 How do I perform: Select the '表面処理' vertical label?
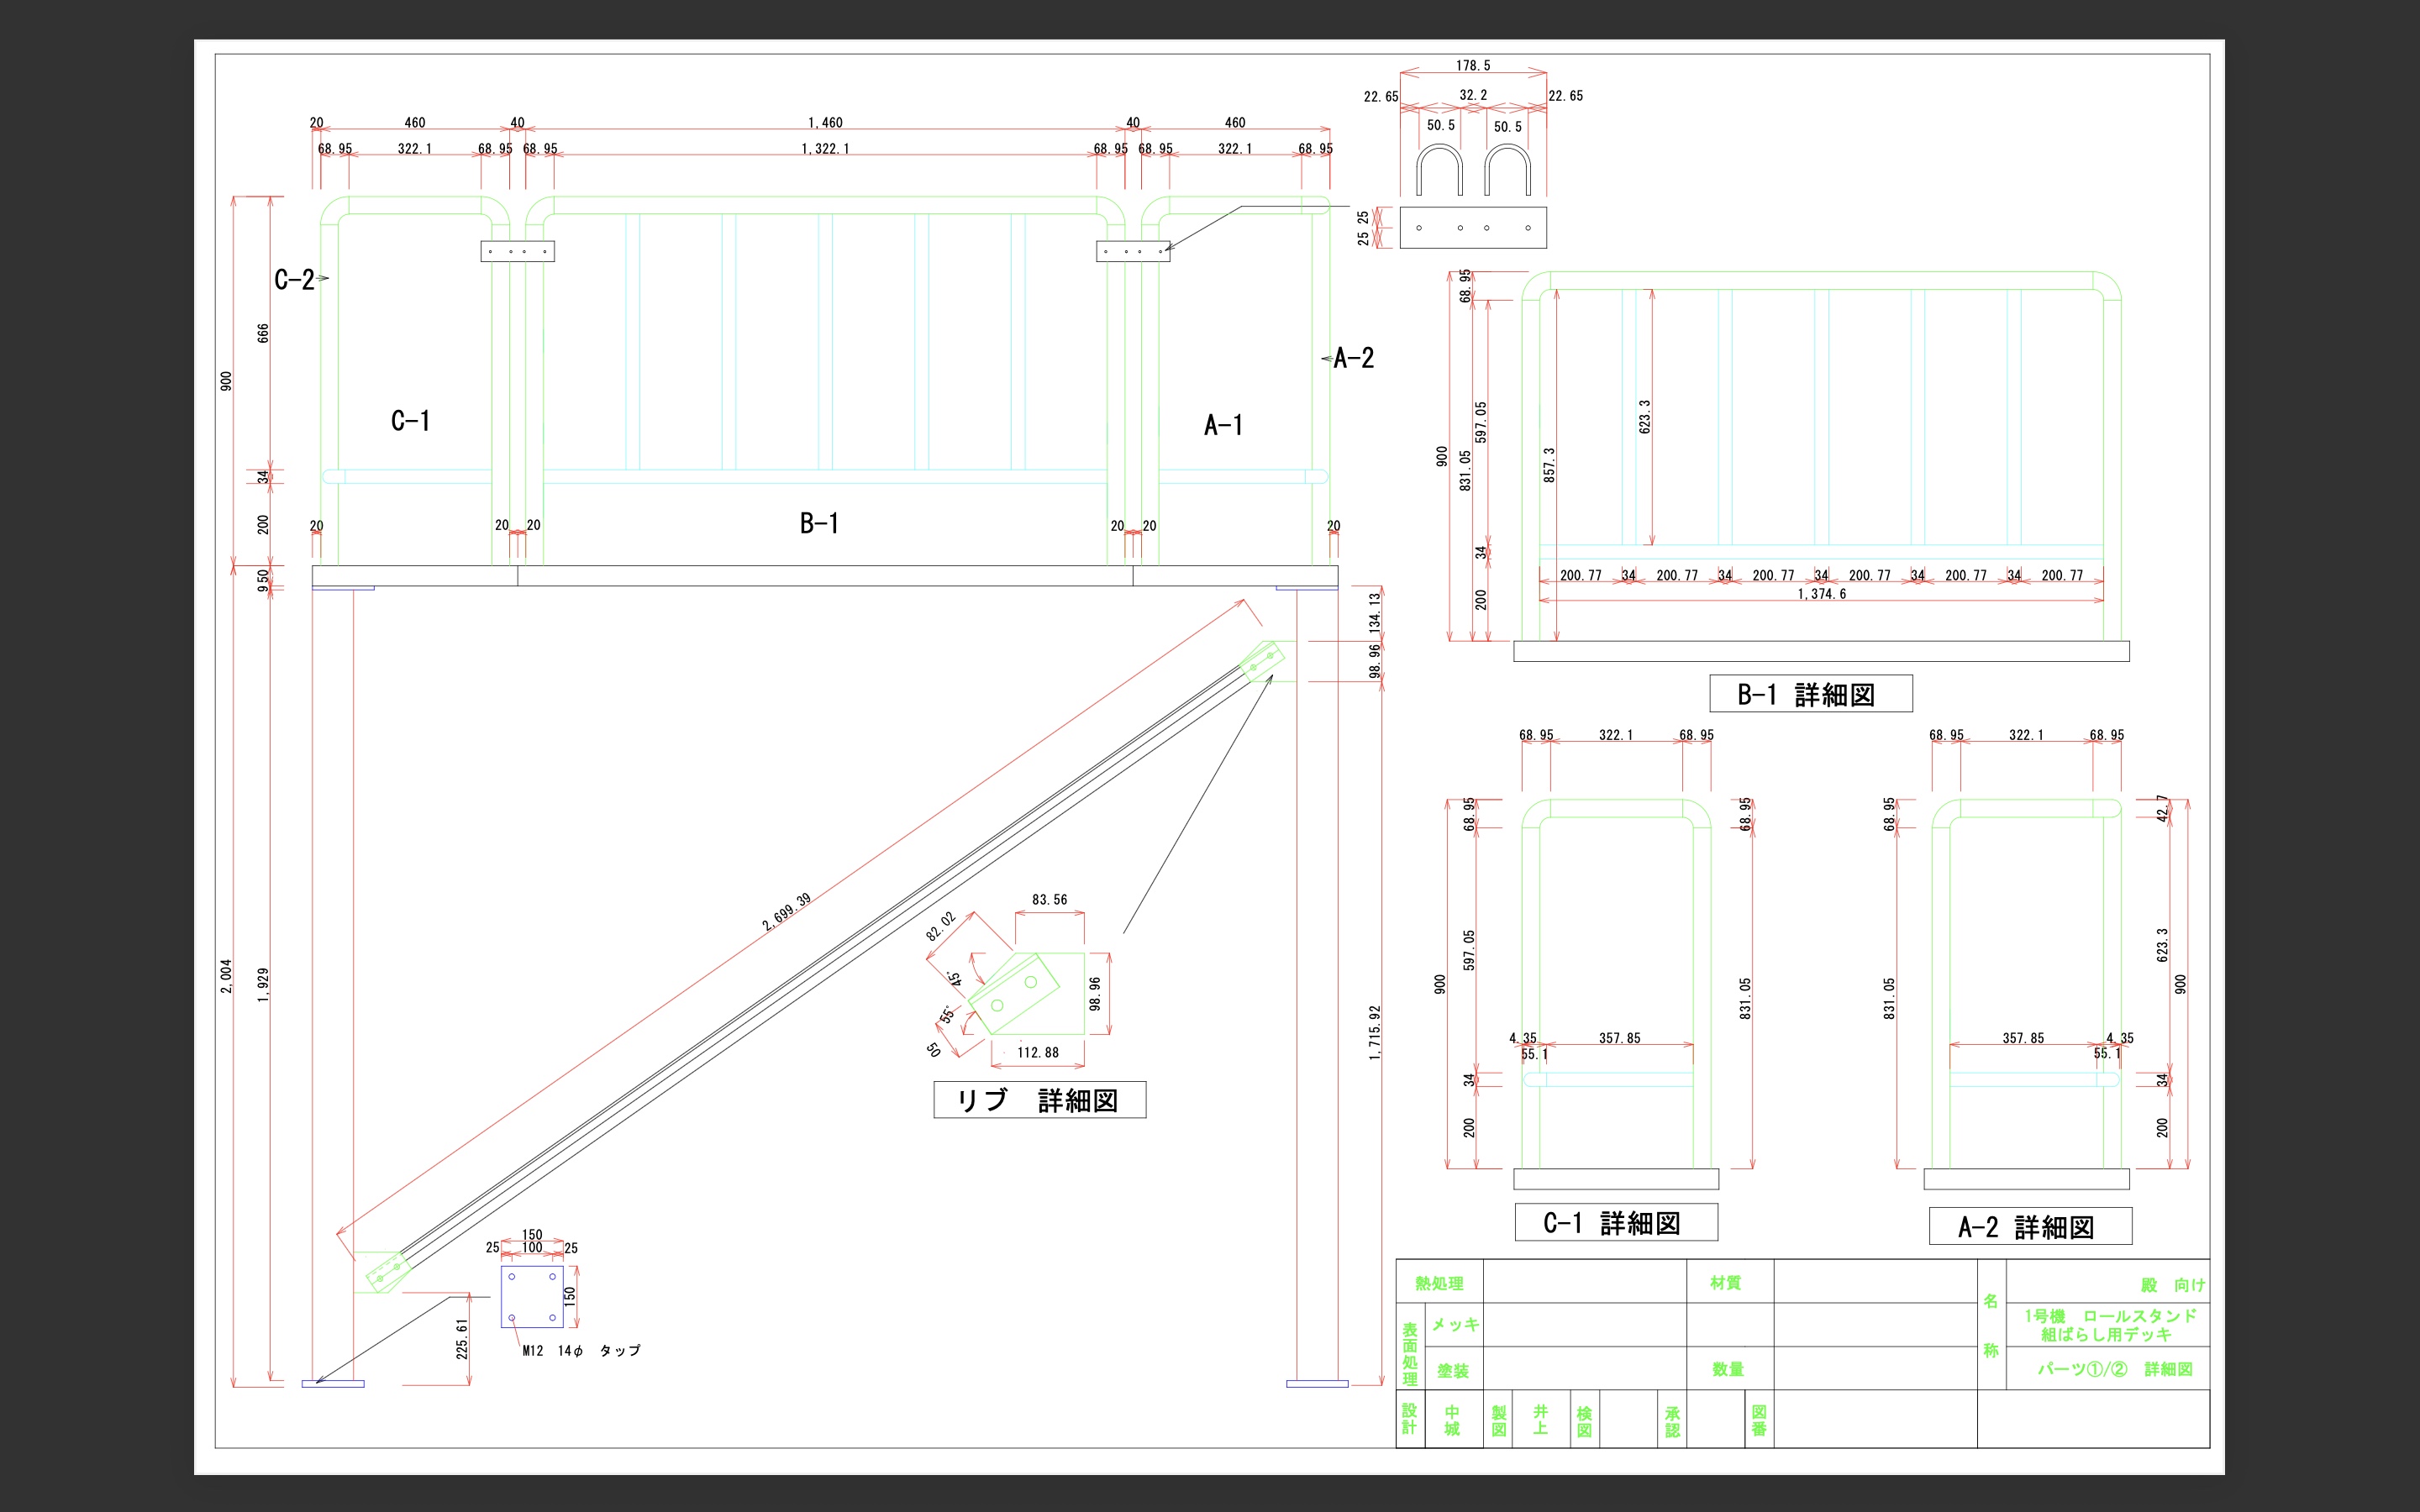coord(1410,1354)
